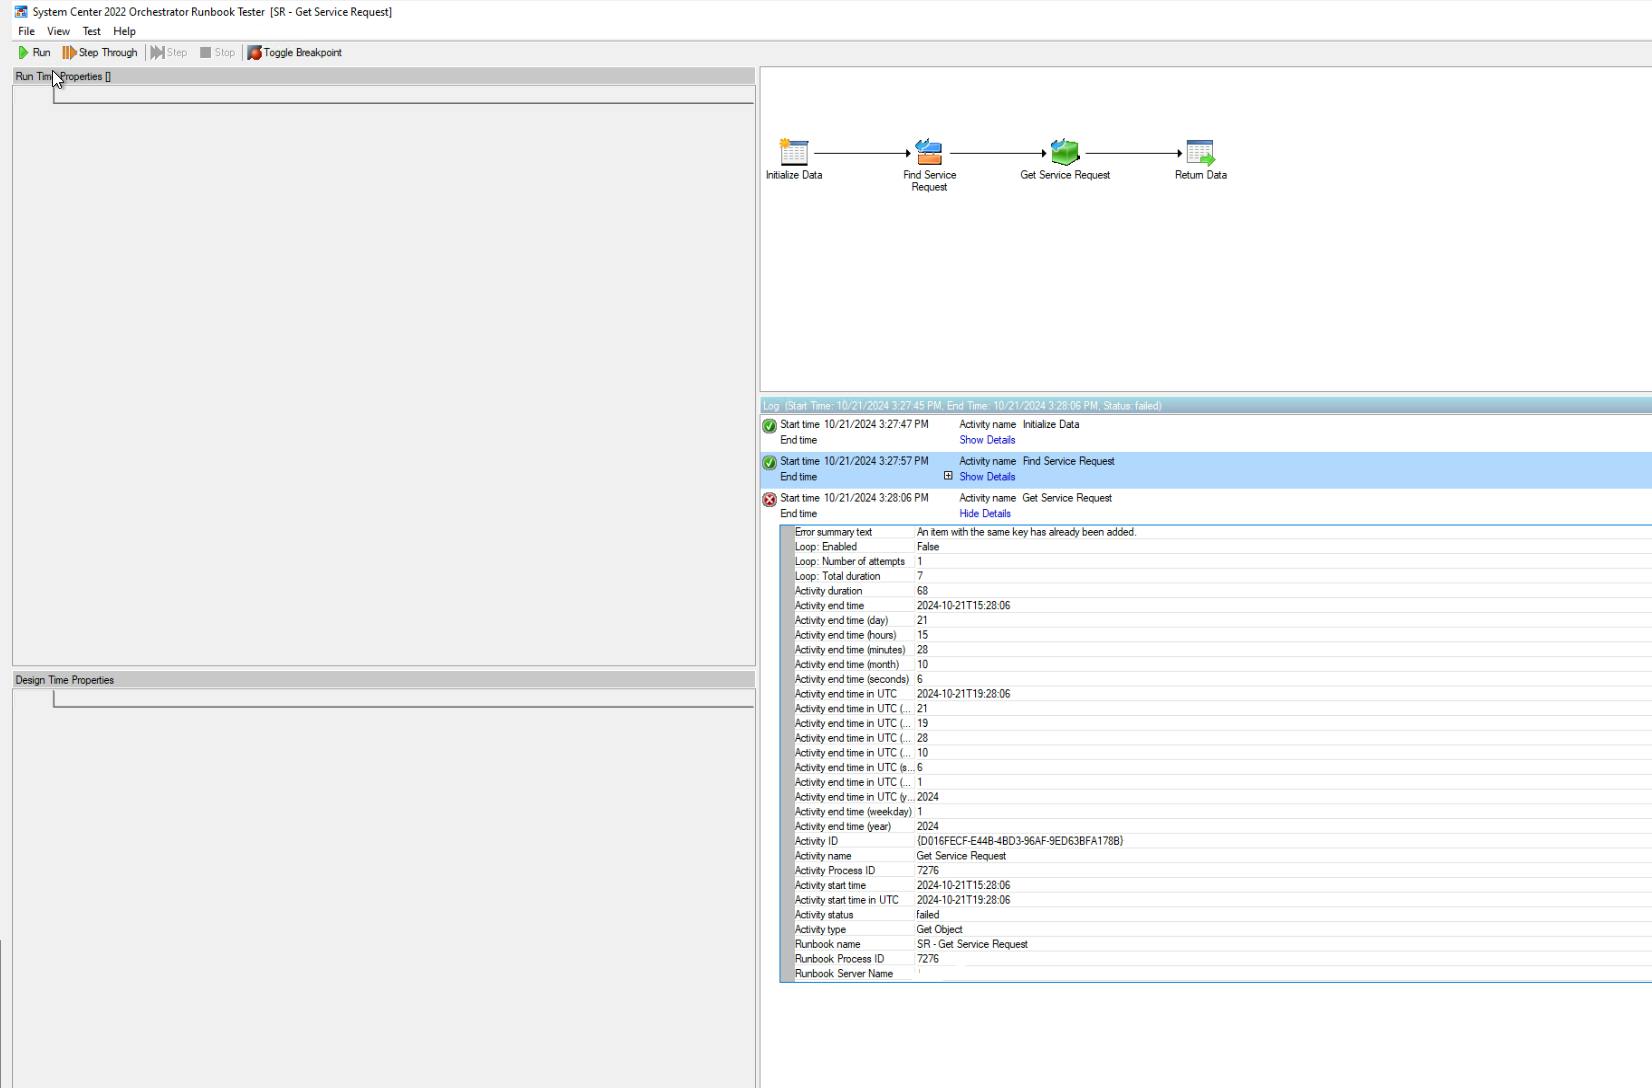Click the Log header bar showing status failed
The height and width of the screenshot is (1088, 1652).
point(1206,406)
